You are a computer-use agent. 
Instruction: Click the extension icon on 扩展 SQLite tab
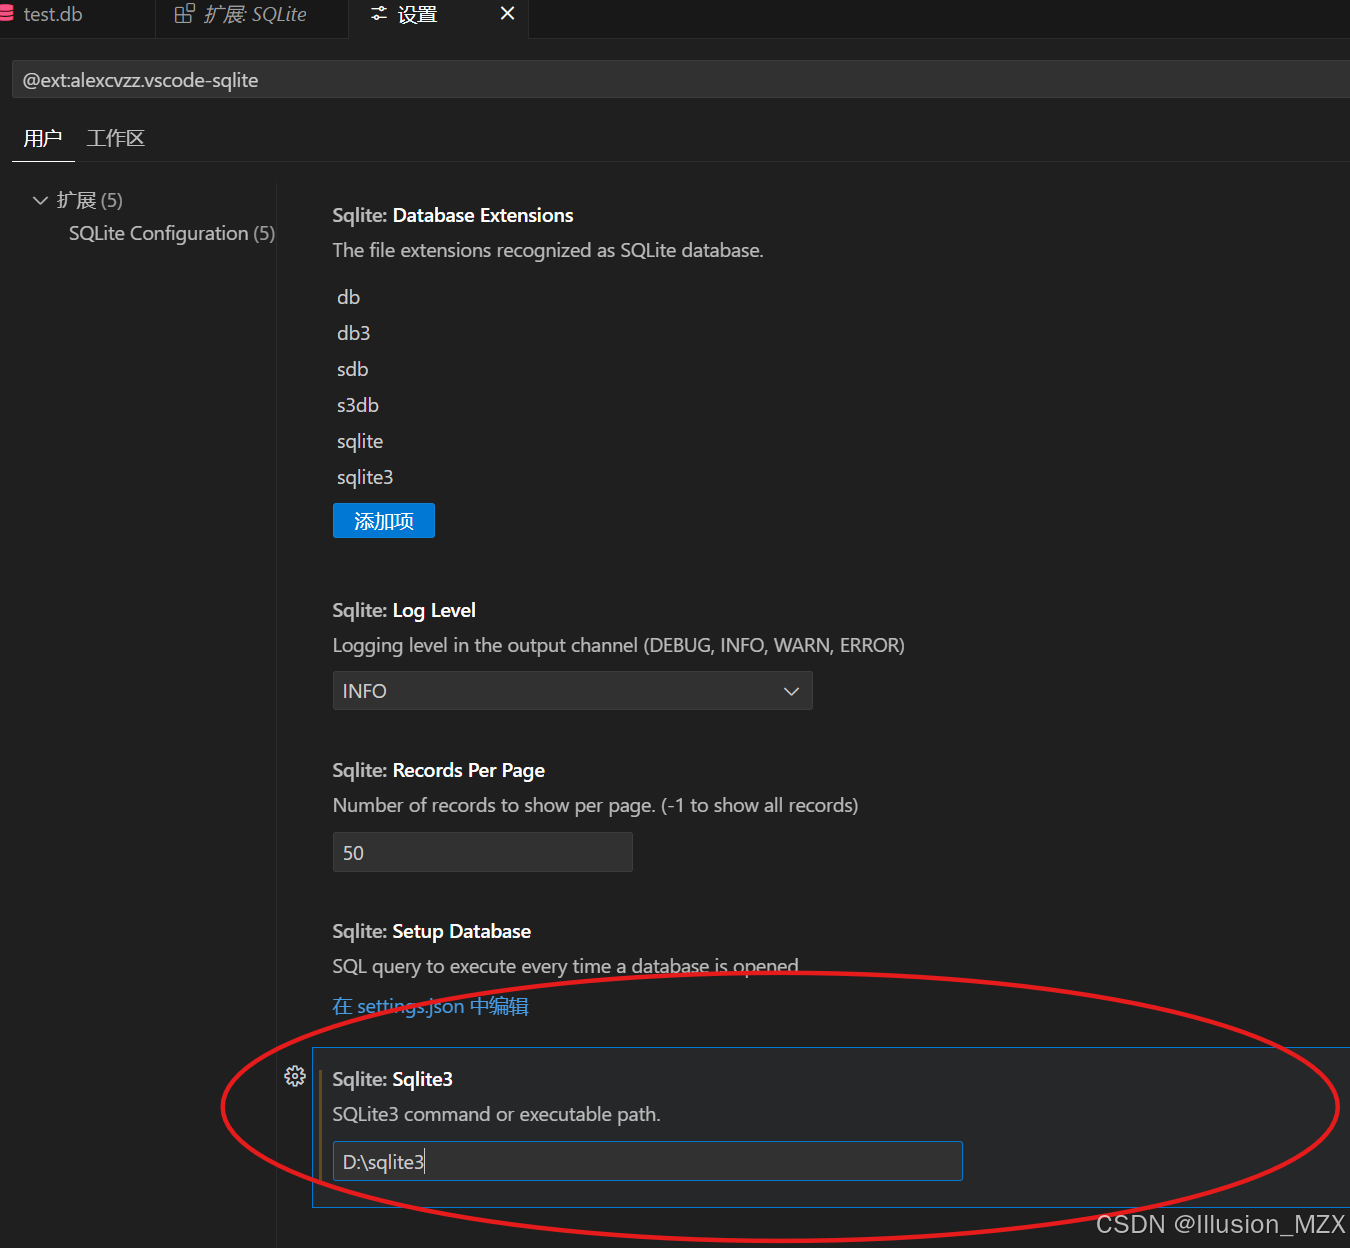[x=184, y=14]
